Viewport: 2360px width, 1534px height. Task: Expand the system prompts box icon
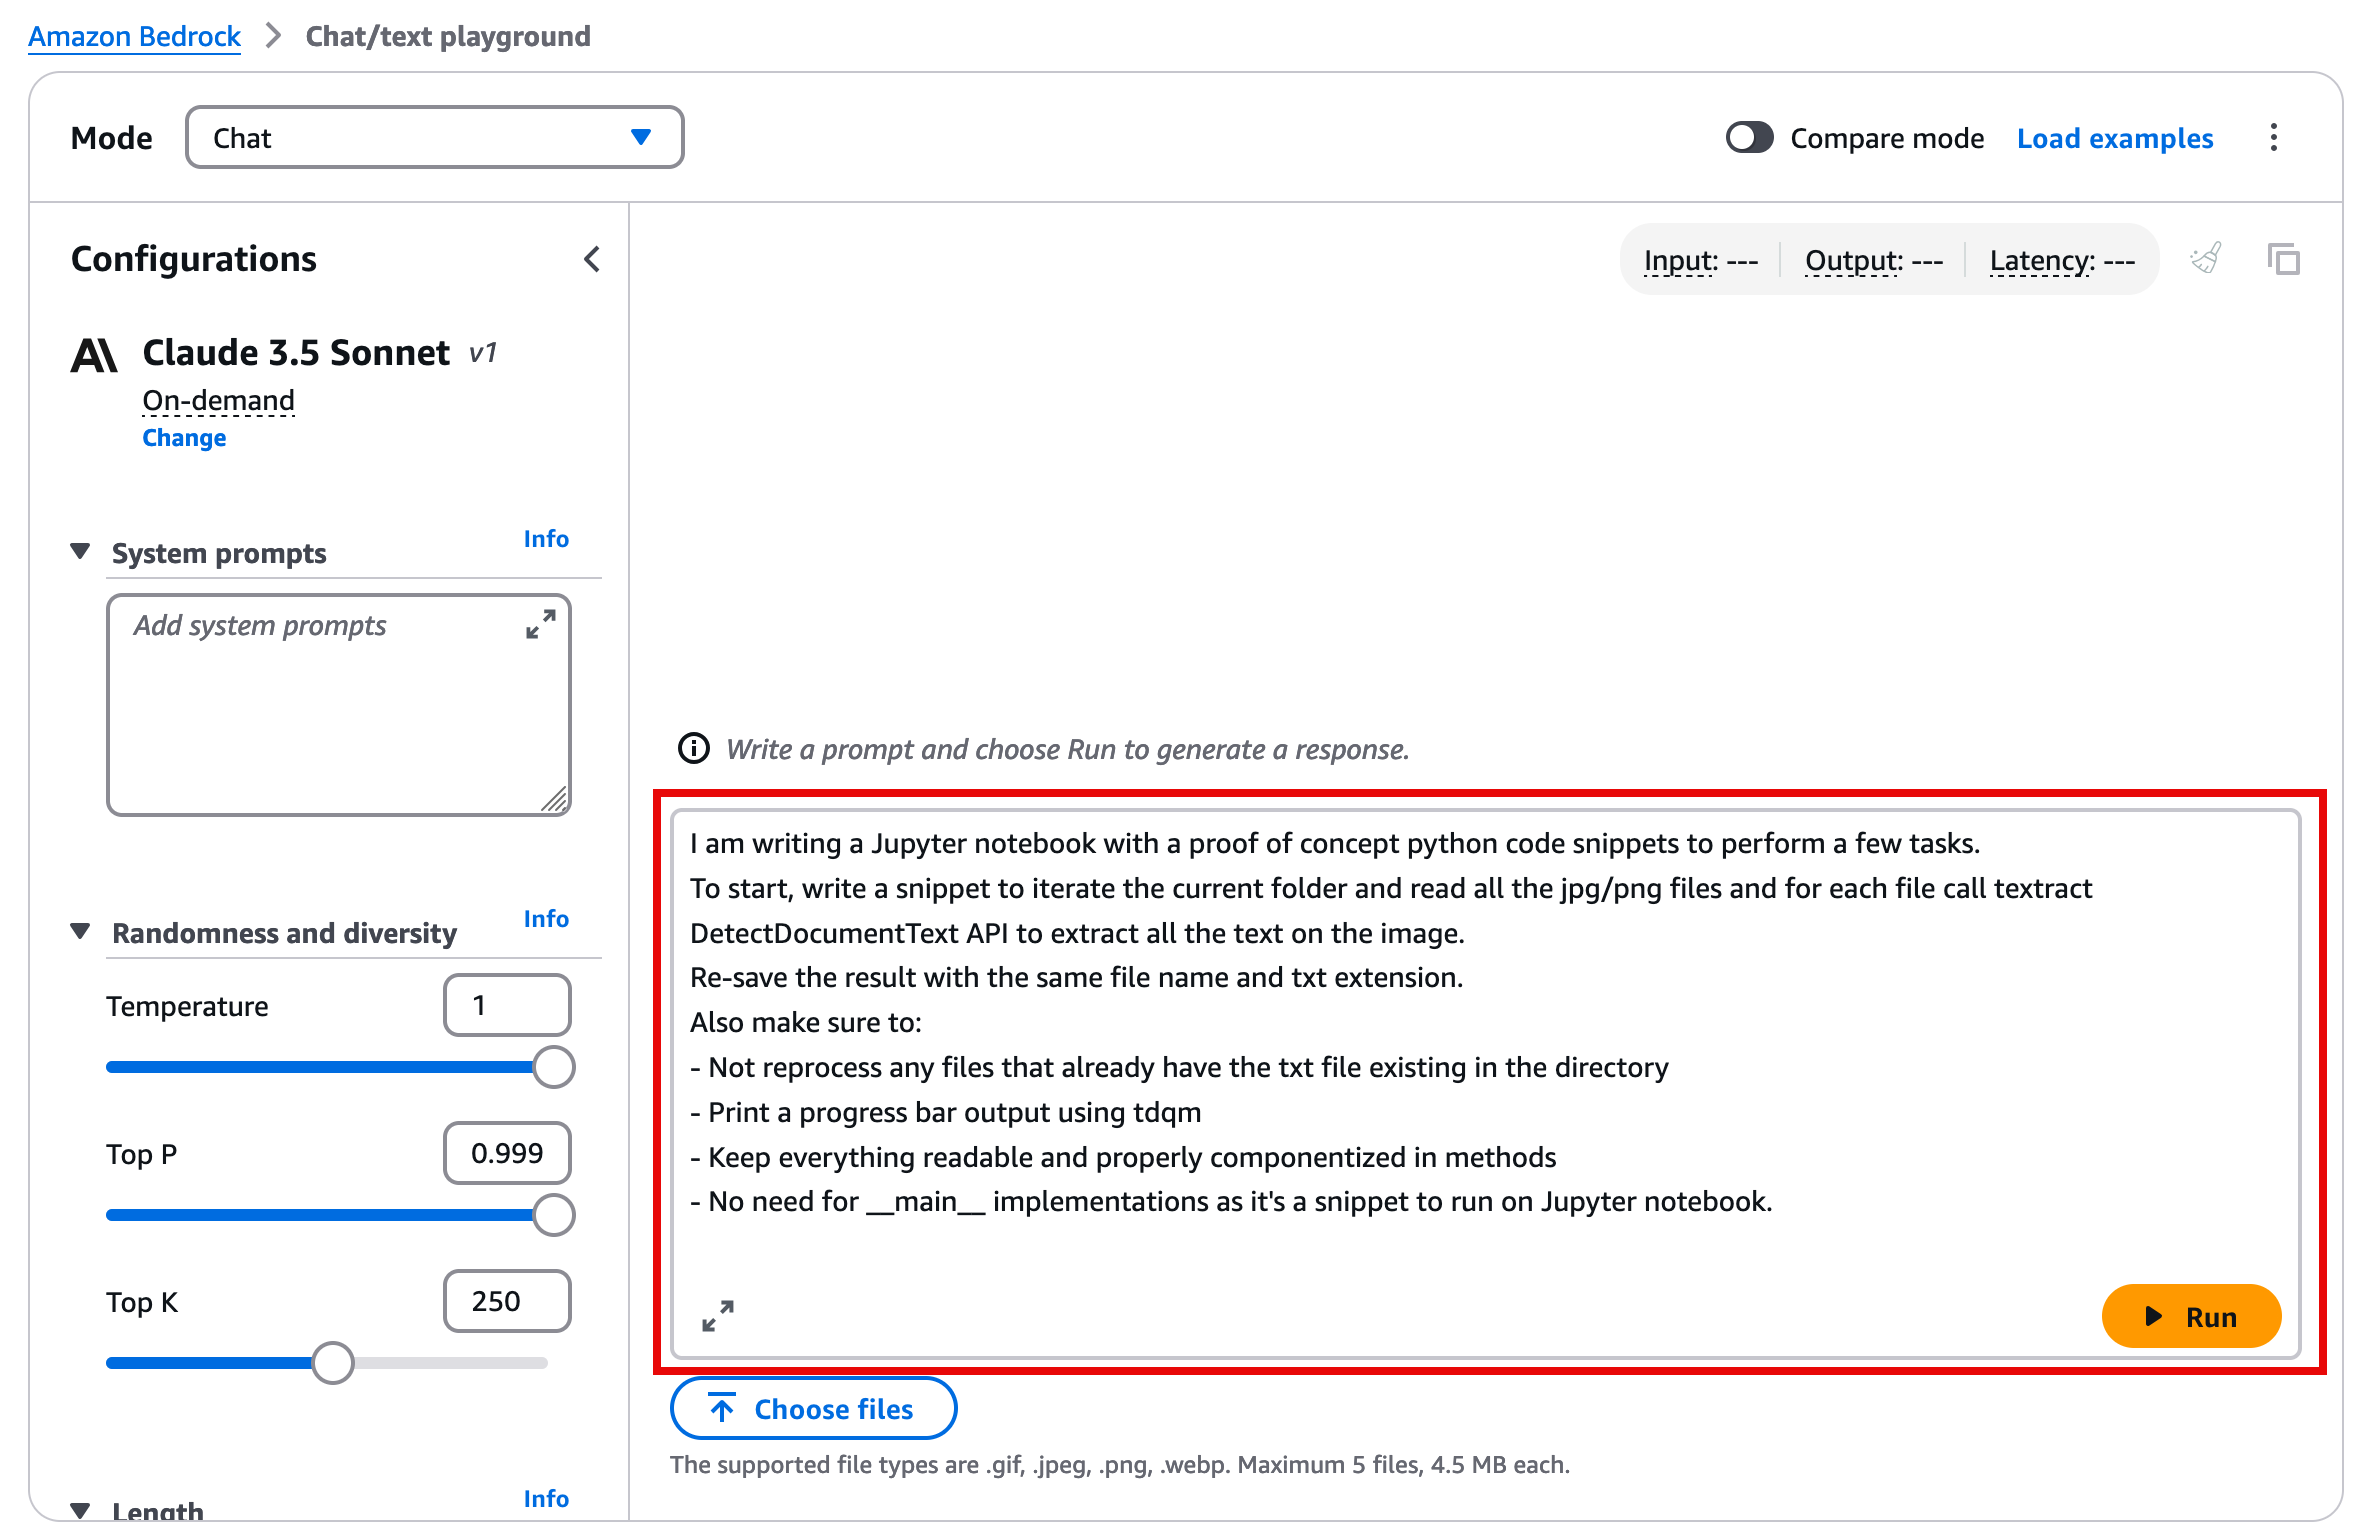[540, 625]
